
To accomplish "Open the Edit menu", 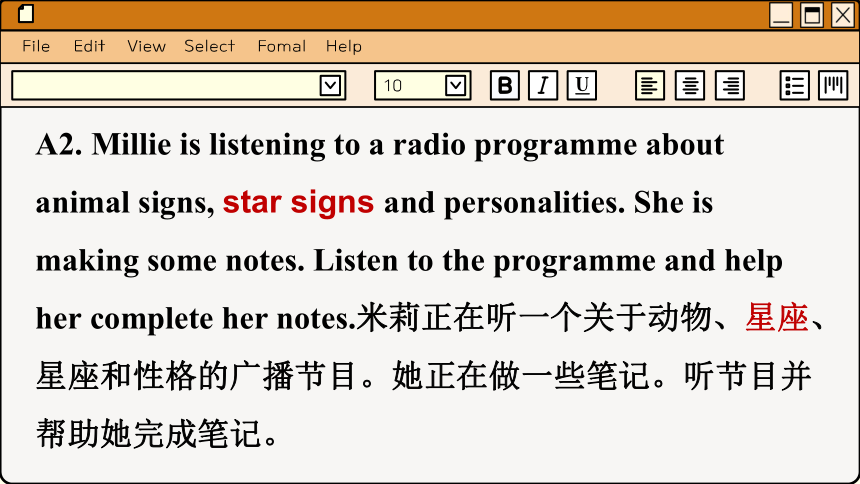I will click(89, 46).
